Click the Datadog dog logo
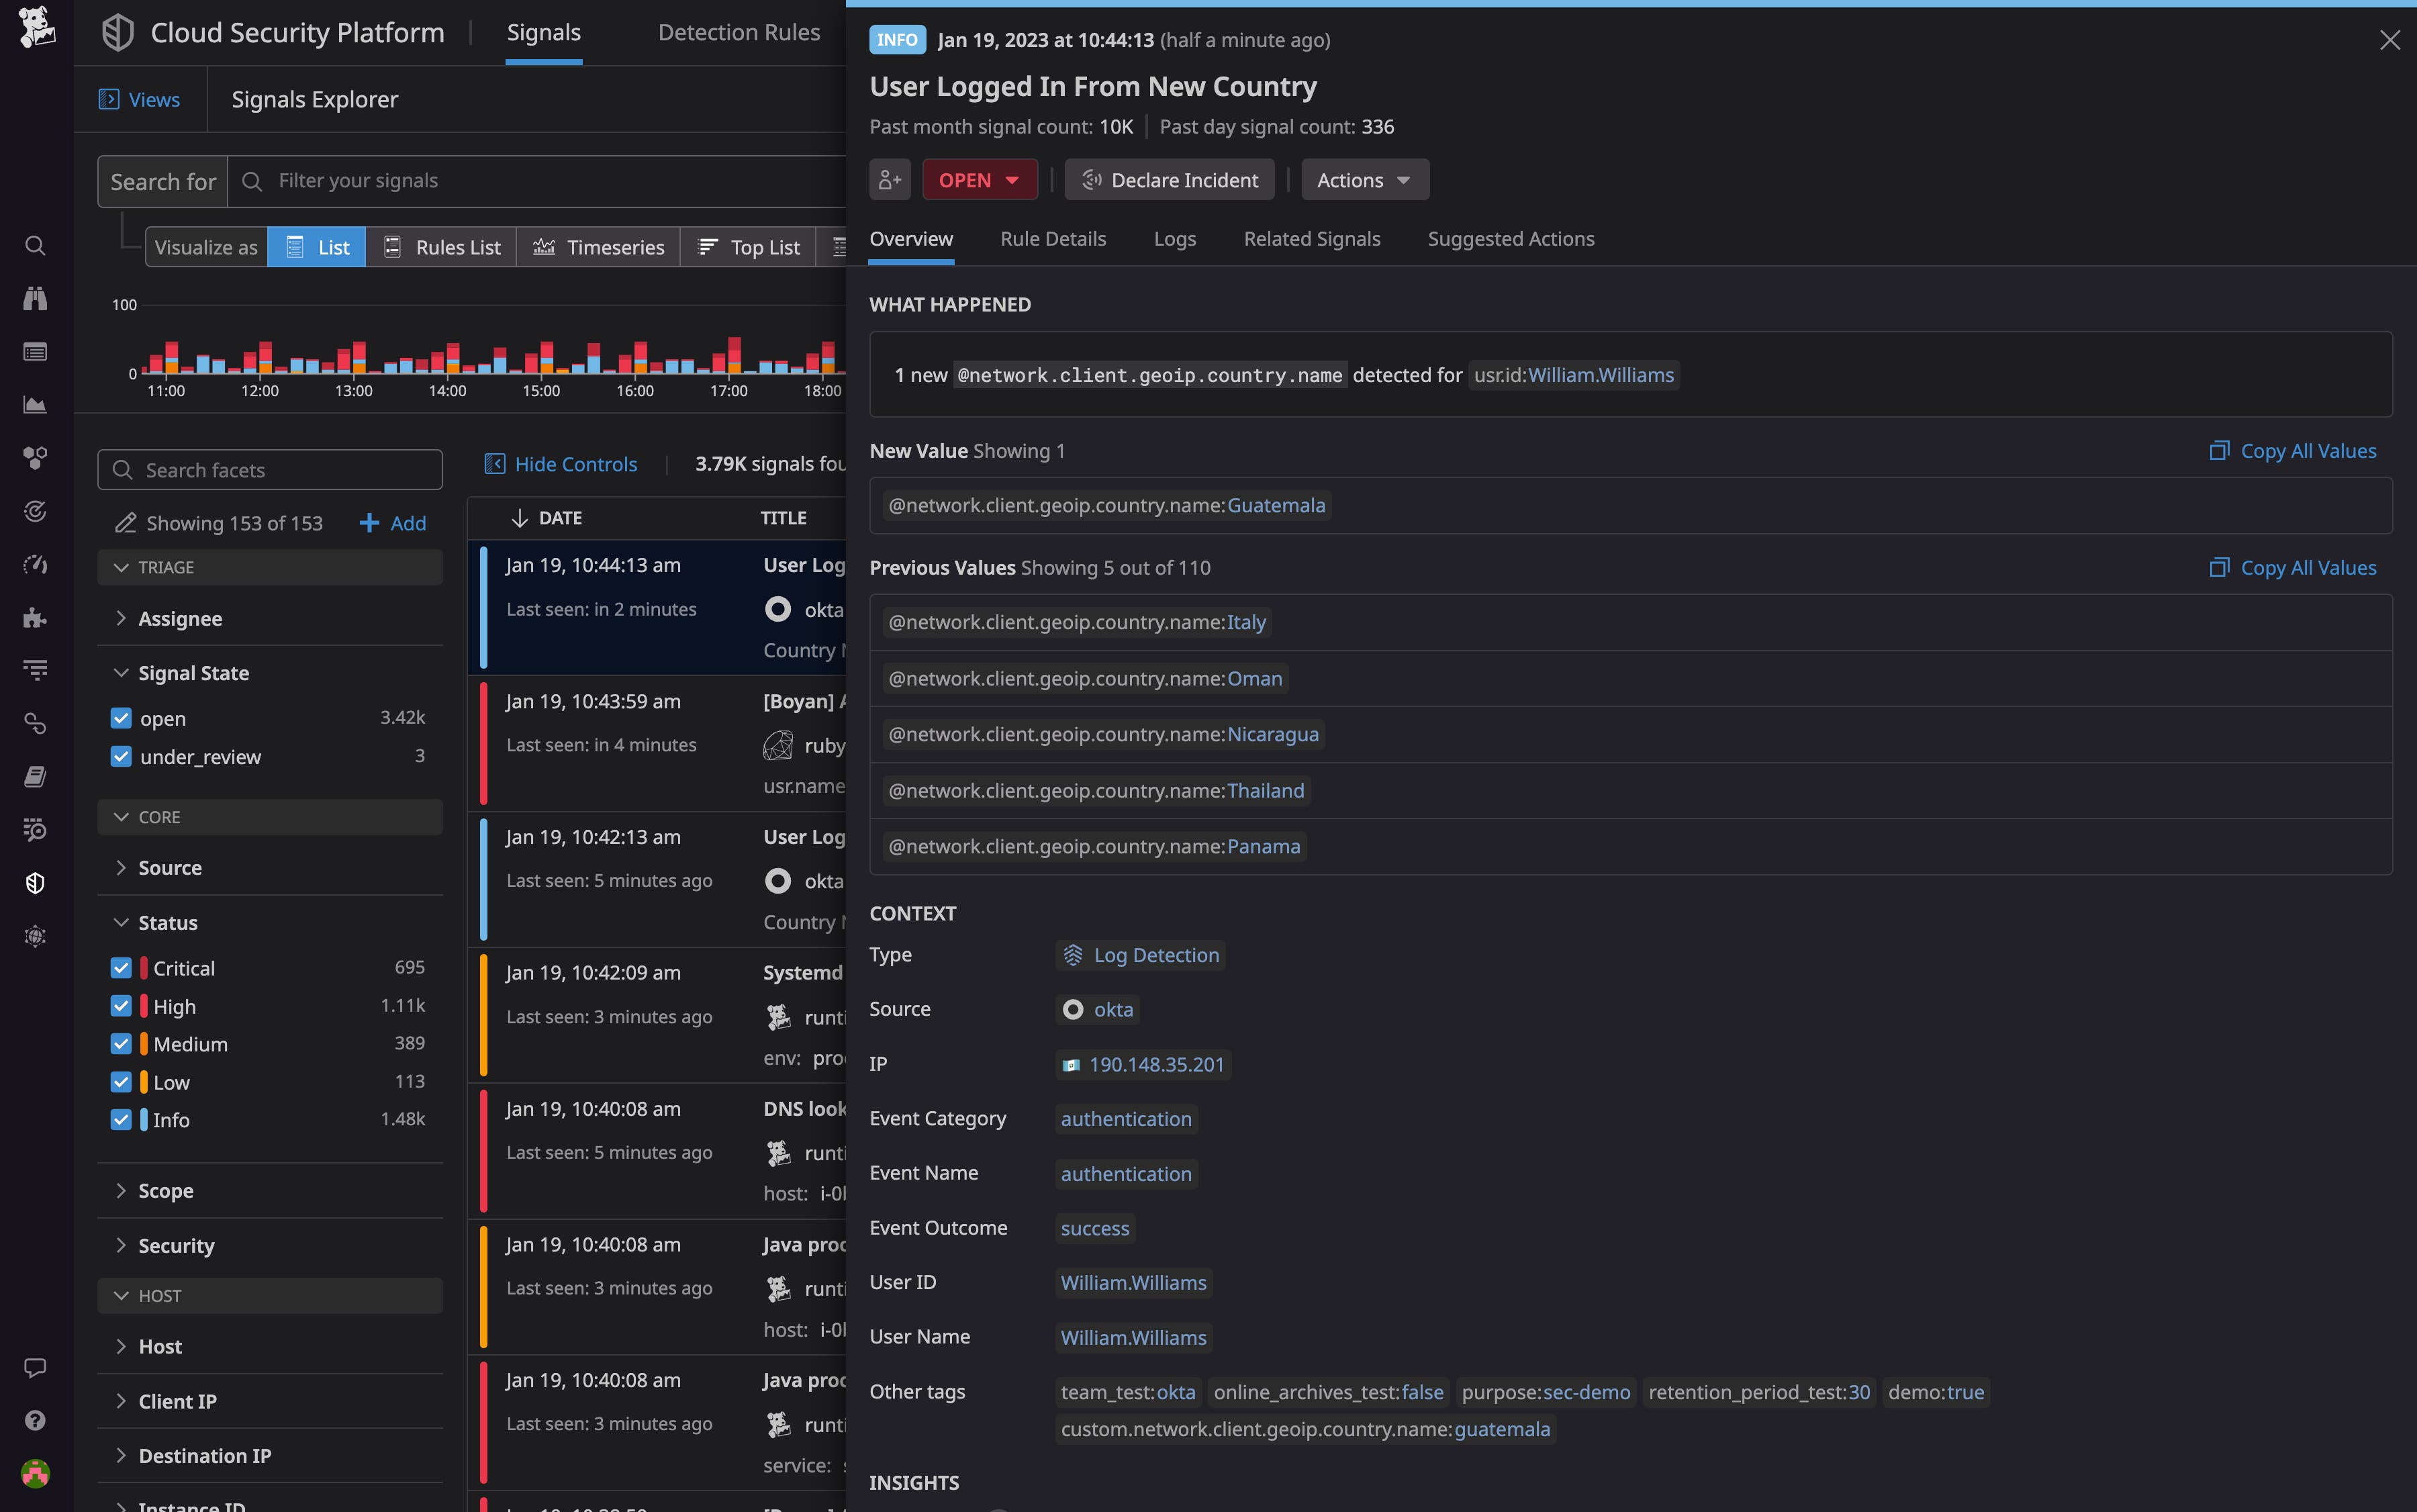 [x=37, y=27]
